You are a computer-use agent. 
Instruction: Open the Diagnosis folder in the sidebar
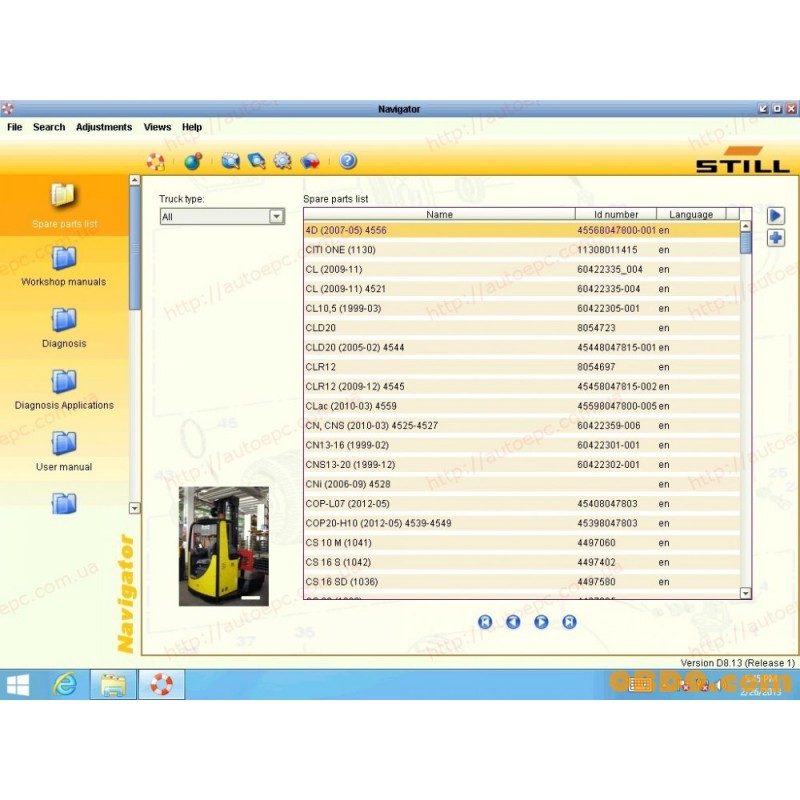tap(64, 328)
